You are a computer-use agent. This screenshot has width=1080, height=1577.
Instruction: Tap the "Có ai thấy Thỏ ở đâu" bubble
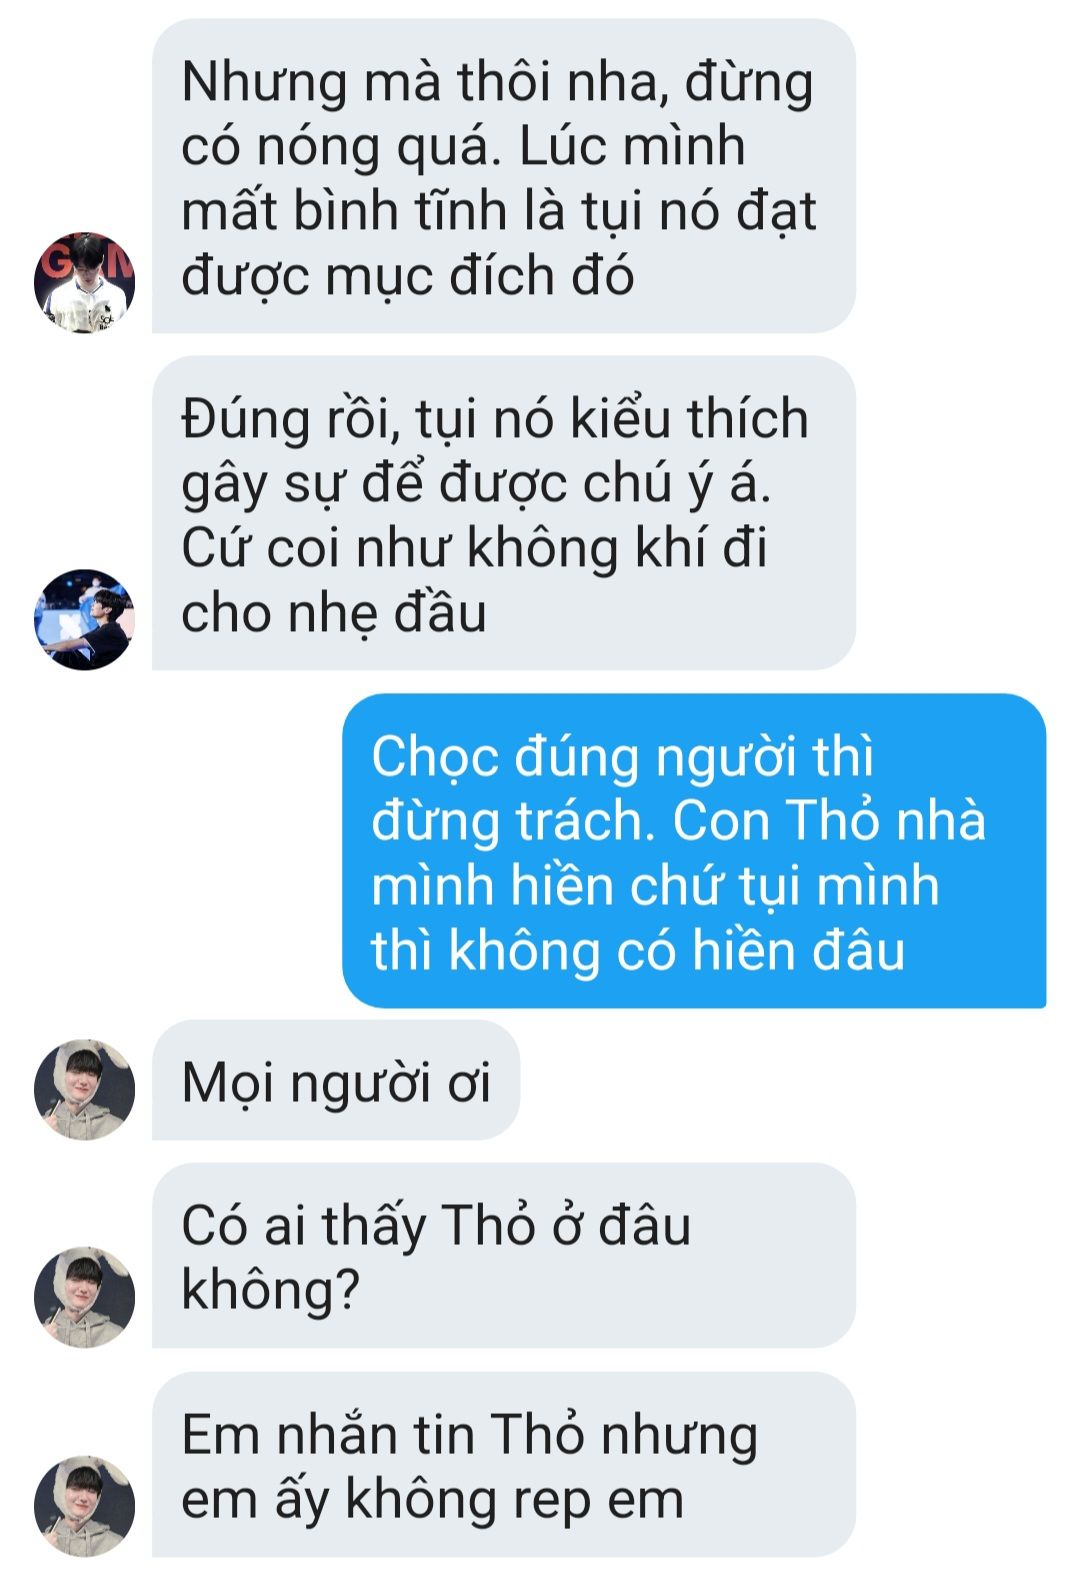coord(504,1256)
